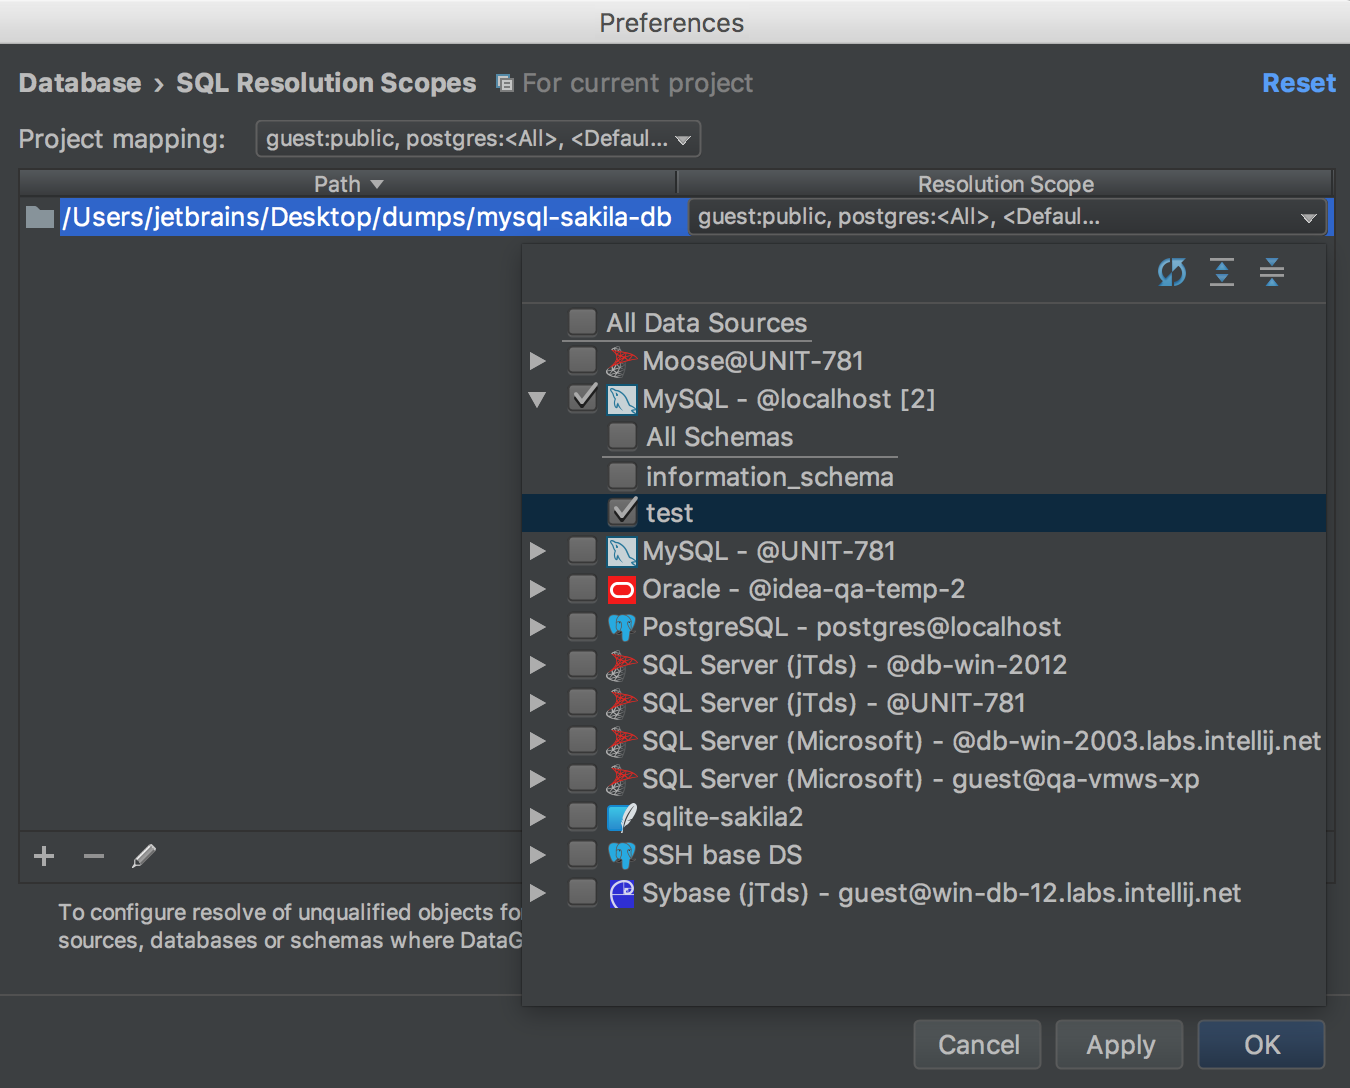Select the test schema row label
This screenshot has width=1350, height=1088.
[x=669, y=513]
